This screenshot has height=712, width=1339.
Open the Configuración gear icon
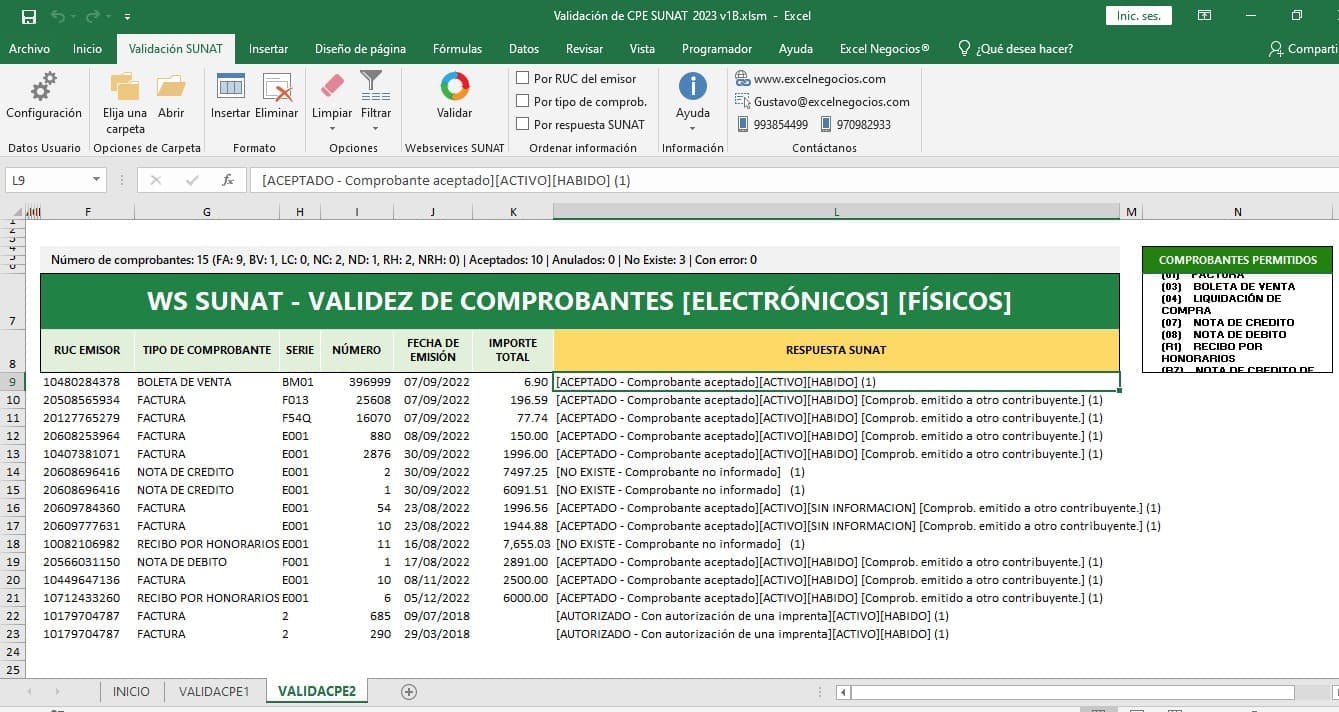[43, 89]
